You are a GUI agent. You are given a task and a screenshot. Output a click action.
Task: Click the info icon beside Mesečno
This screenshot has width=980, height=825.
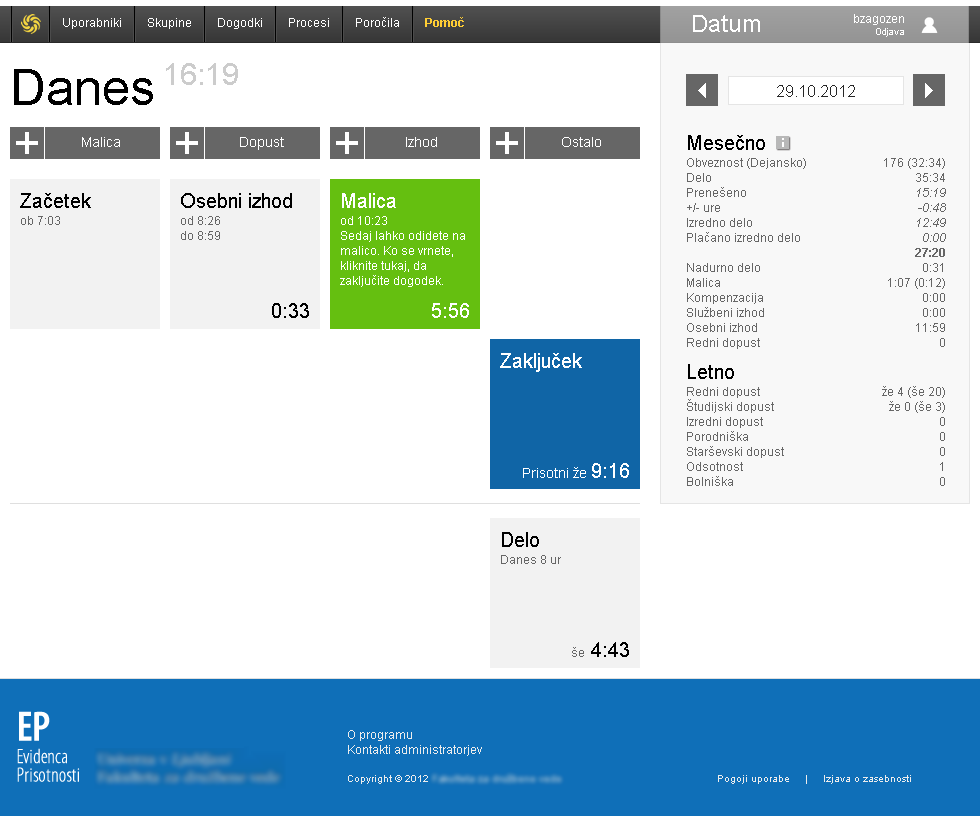(783, 143)
